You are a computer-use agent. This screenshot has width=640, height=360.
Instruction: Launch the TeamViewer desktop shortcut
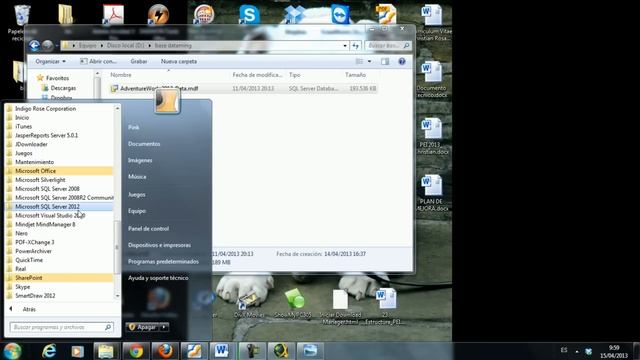pos(340,15)
